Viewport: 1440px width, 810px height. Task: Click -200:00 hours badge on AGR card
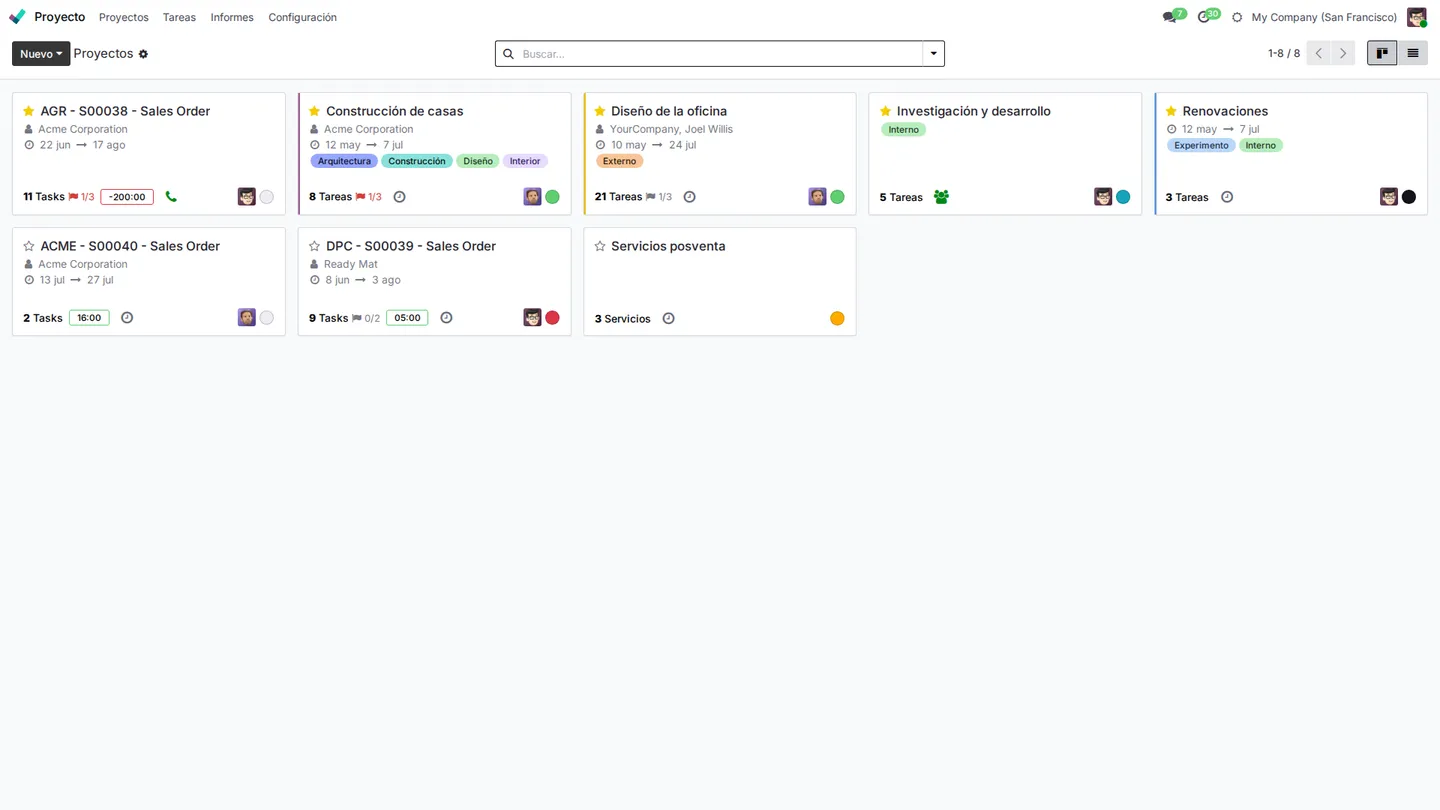127,197
